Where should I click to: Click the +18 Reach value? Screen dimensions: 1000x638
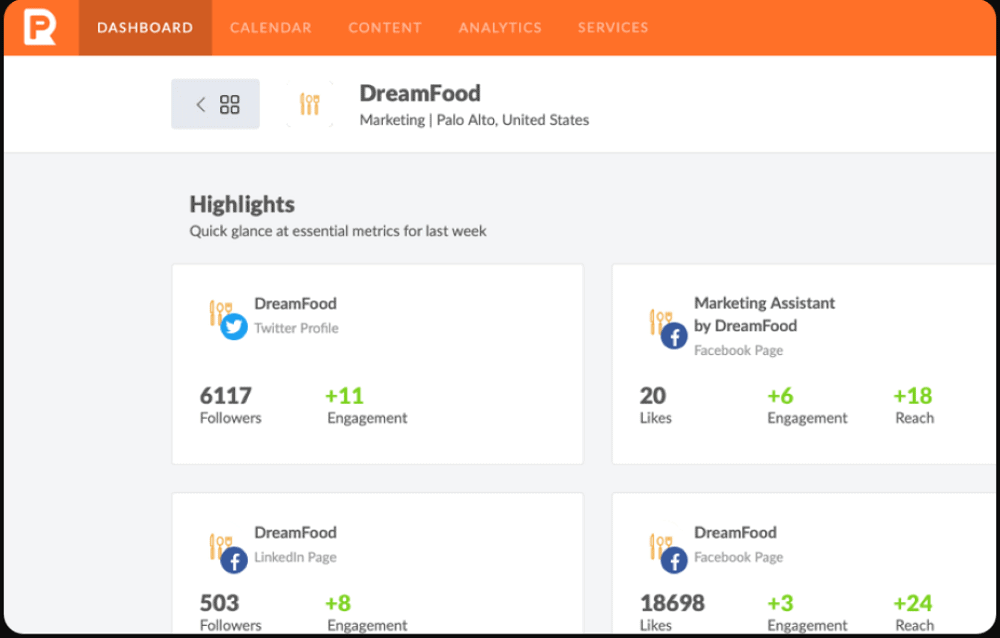click(913, 396)
